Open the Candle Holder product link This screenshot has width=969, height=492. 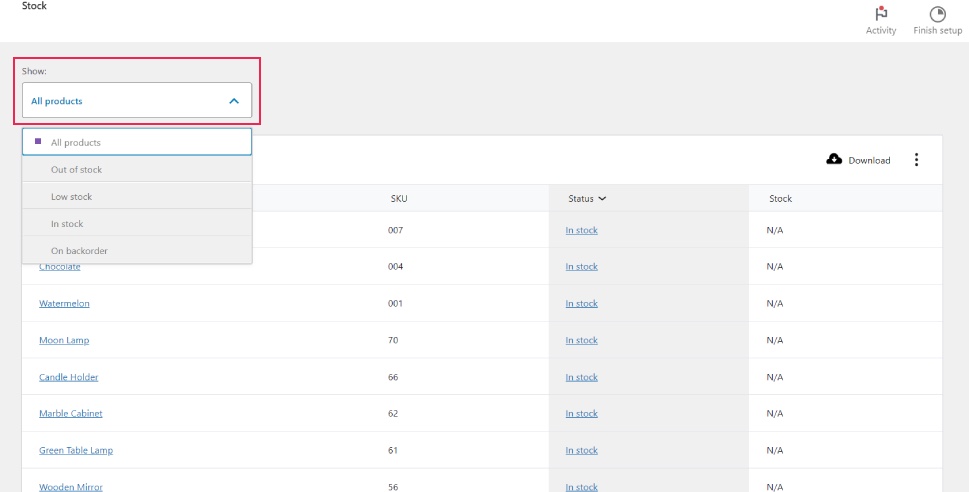click(68, 377)
